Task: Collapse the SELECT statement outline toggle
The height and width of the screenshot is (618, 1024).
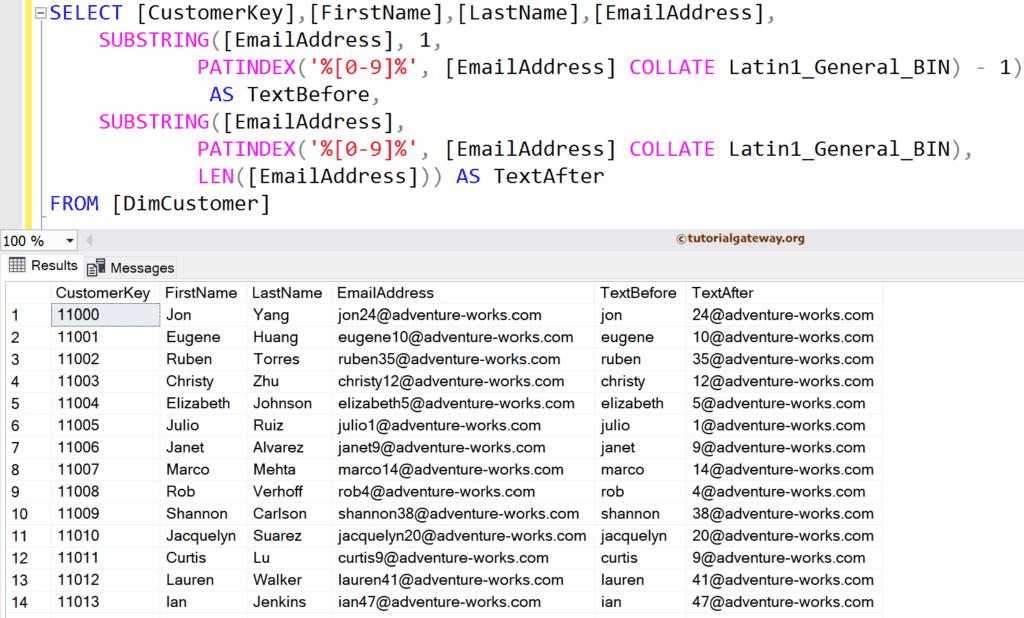Action: click(x=40, y=14)
